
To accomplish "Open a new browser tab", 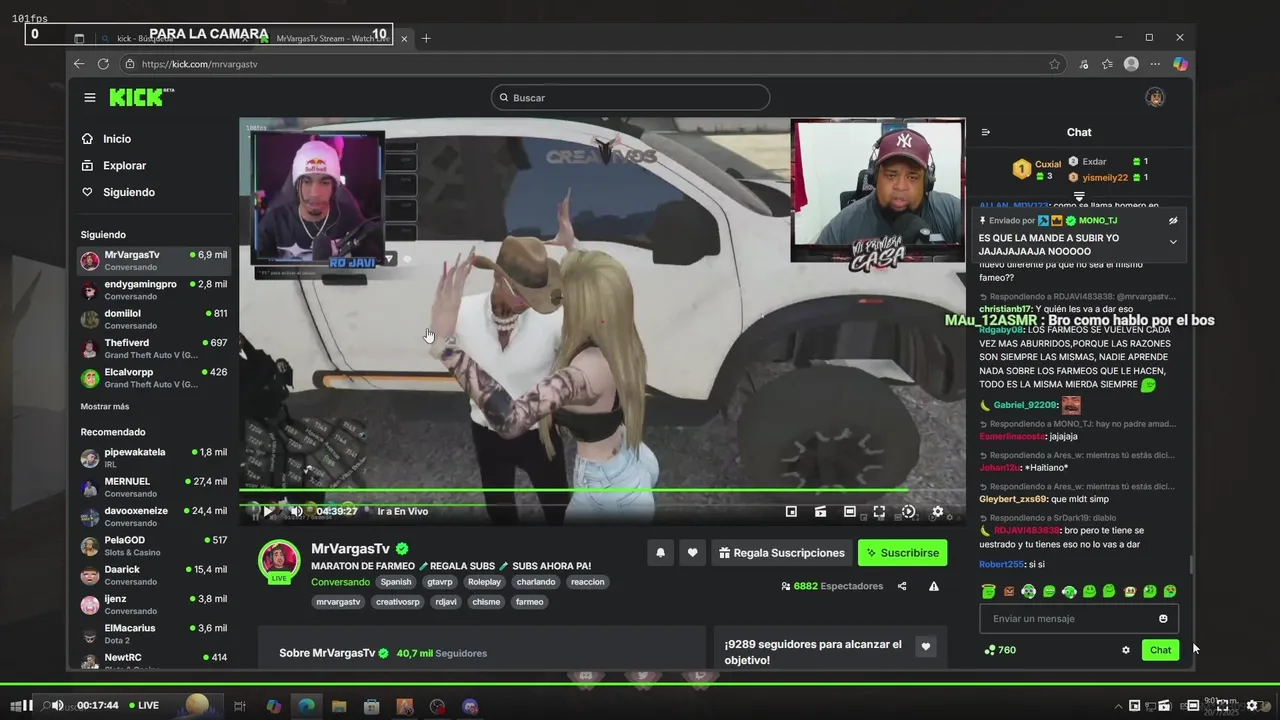I will pyautogui.click(x=426, y=38).
